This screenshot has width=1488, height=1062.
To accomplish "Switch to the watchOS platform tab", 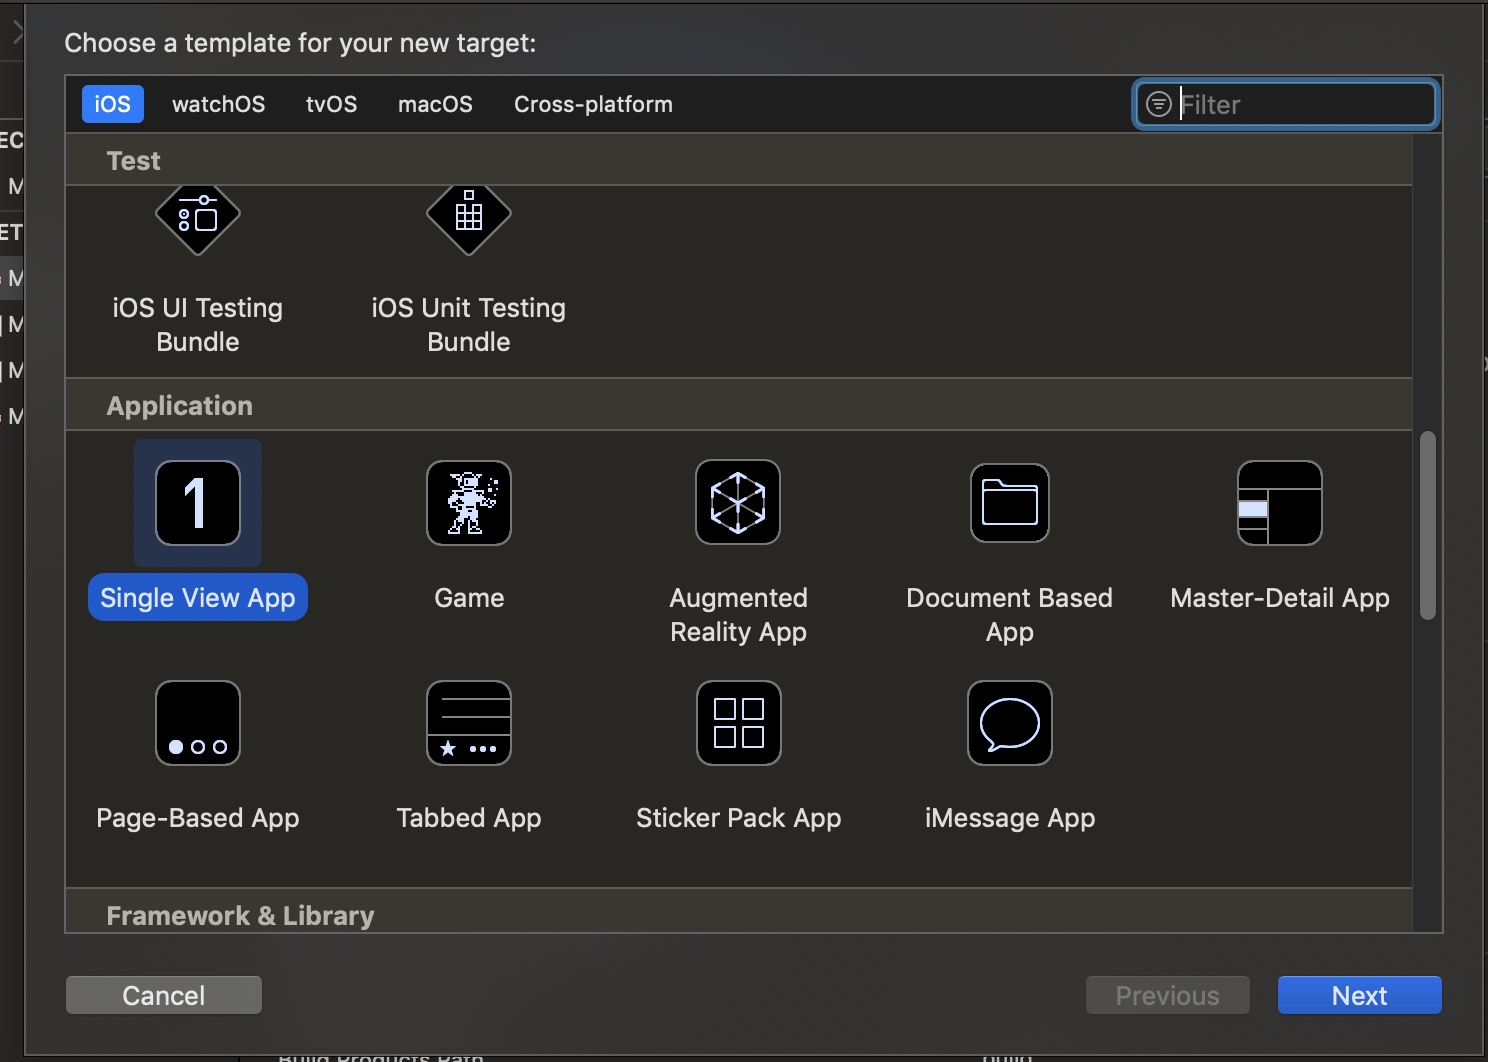I will coord(219,104).
